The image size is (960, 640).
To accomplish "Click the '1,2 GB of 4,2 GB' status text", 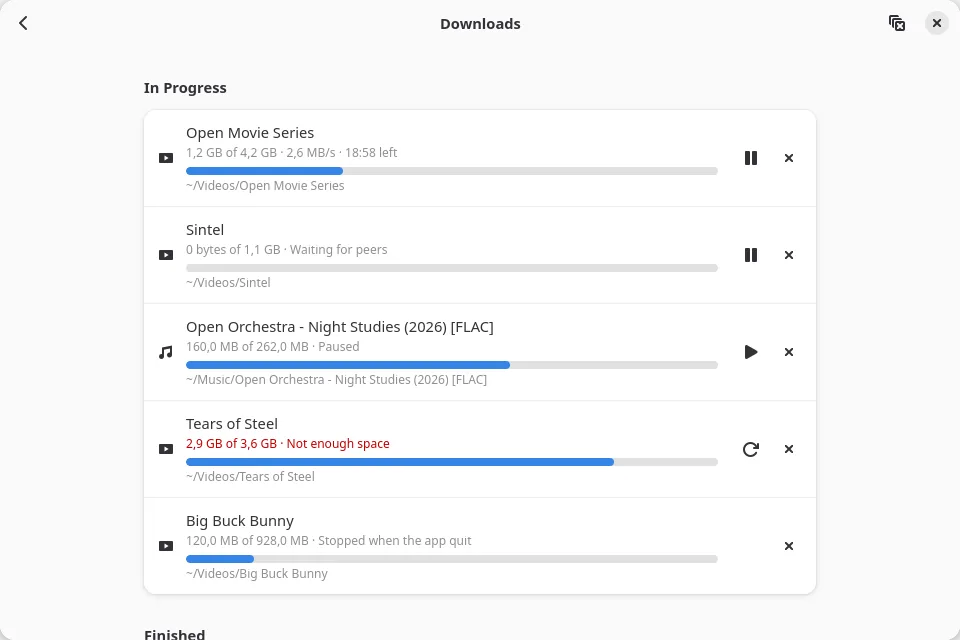I will 231,152.
